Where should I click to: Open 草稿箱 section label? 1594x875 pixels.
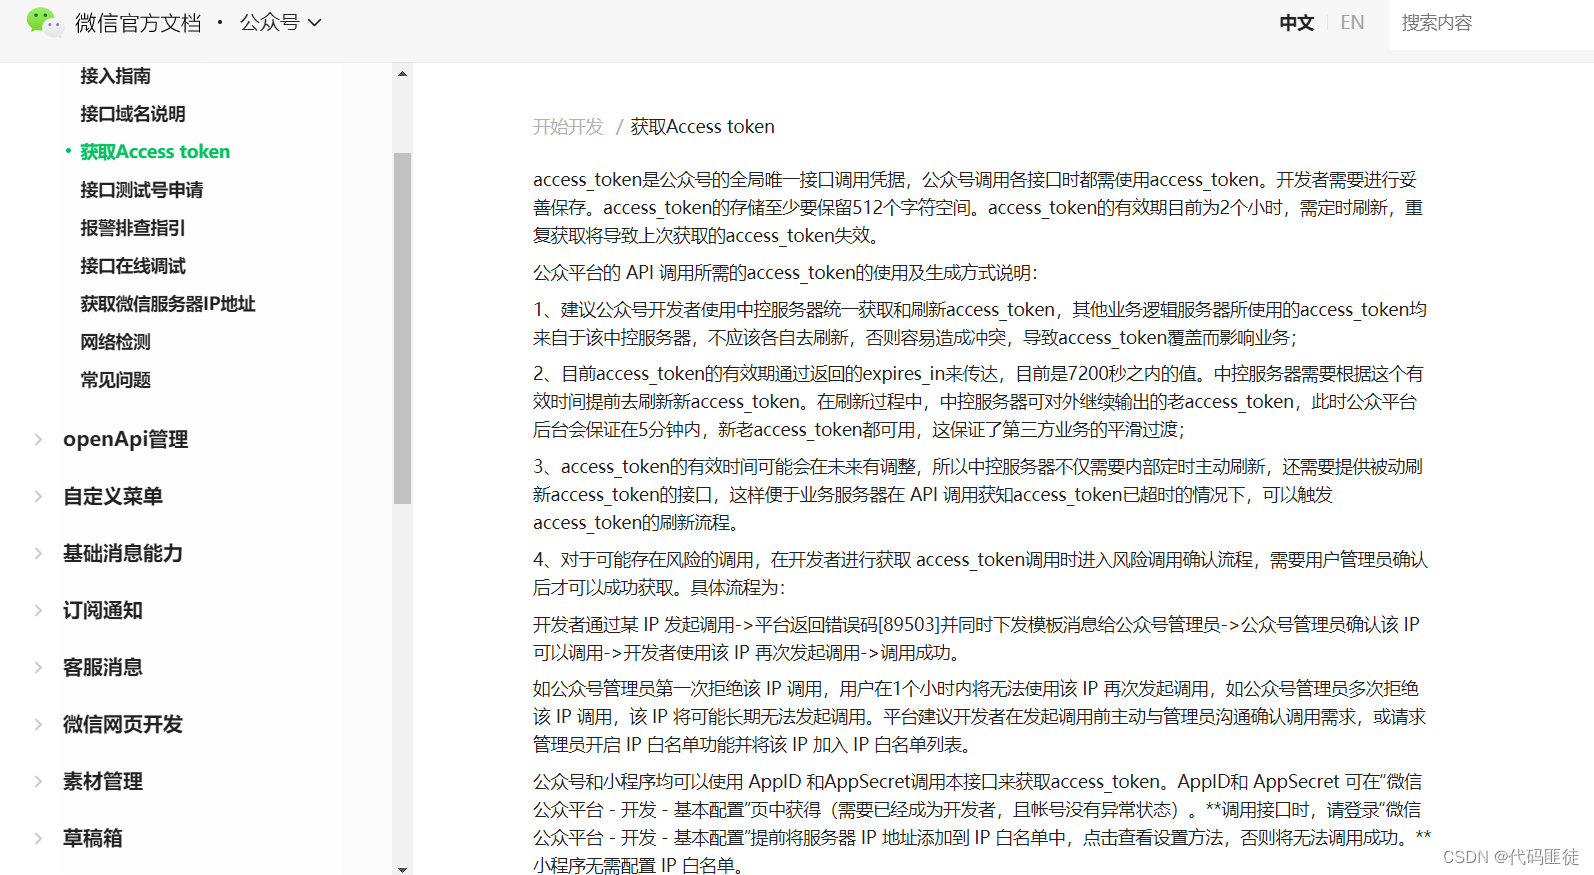coord(93,838)
